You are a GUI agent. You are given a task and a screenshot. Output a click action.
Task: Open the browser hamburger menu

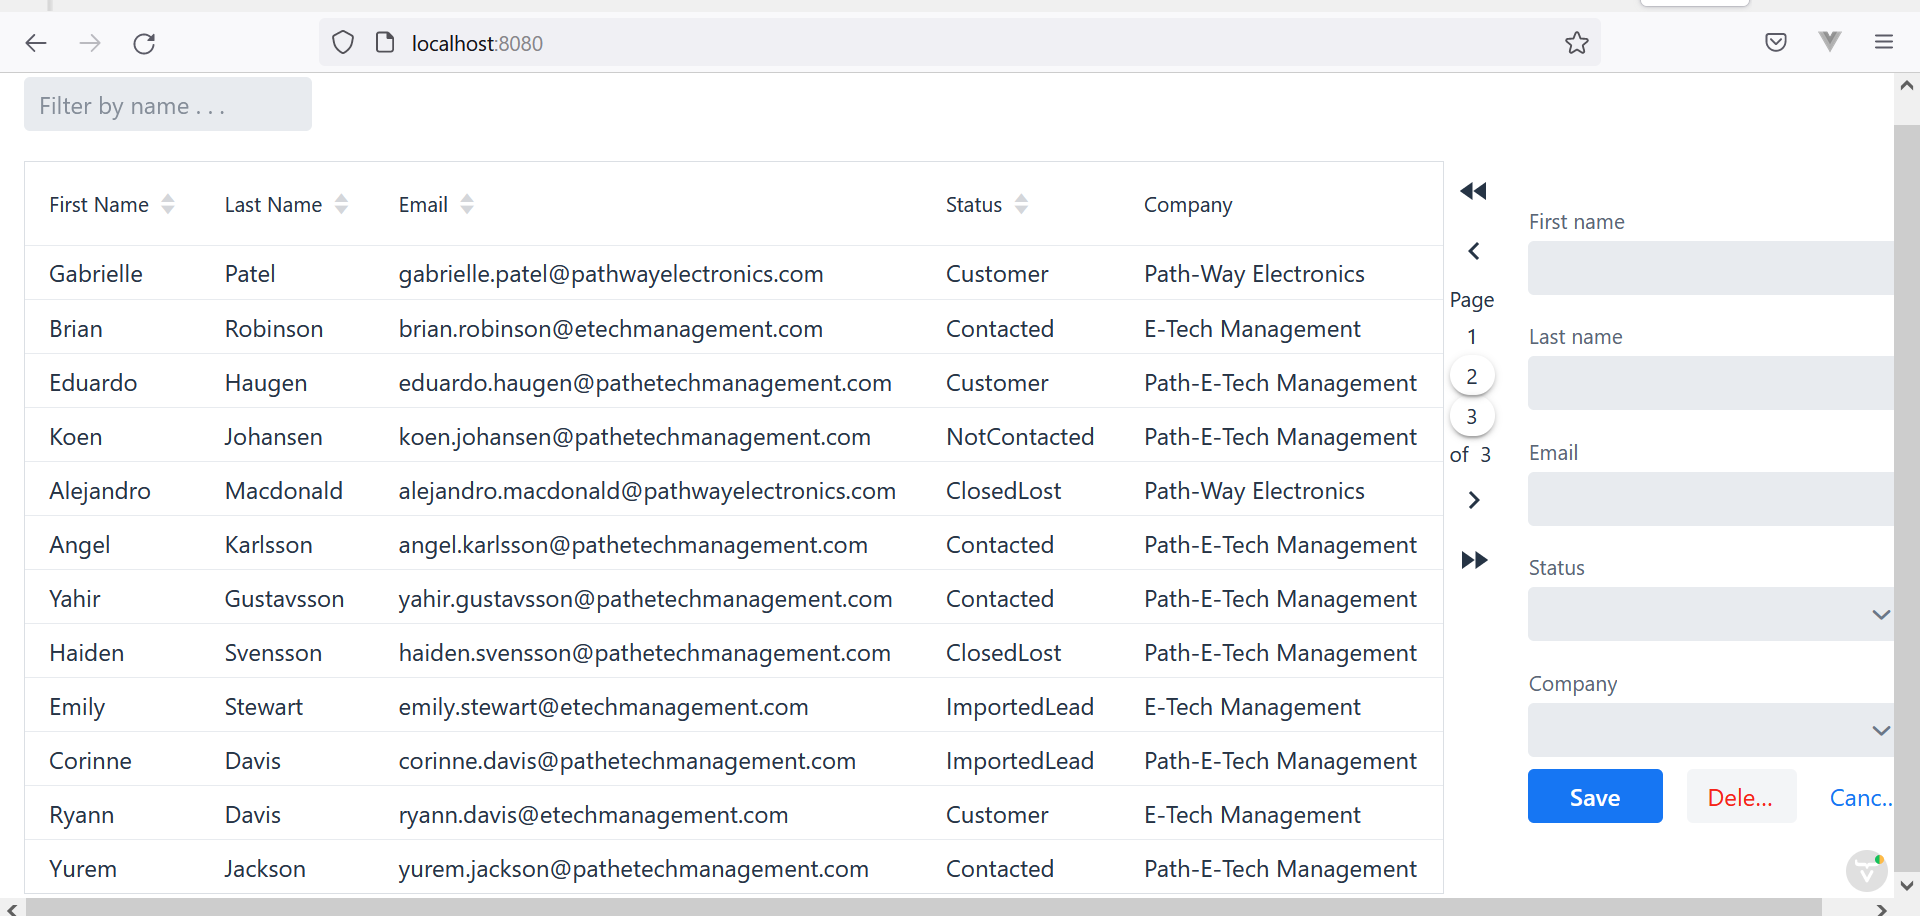click(1883, 42)
